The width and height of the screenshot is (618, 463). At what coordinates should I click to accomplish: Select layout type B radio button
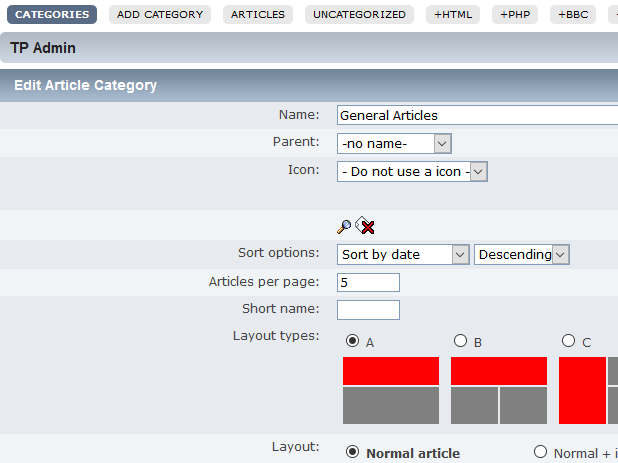pyautogui.click(x=461, y=341)
